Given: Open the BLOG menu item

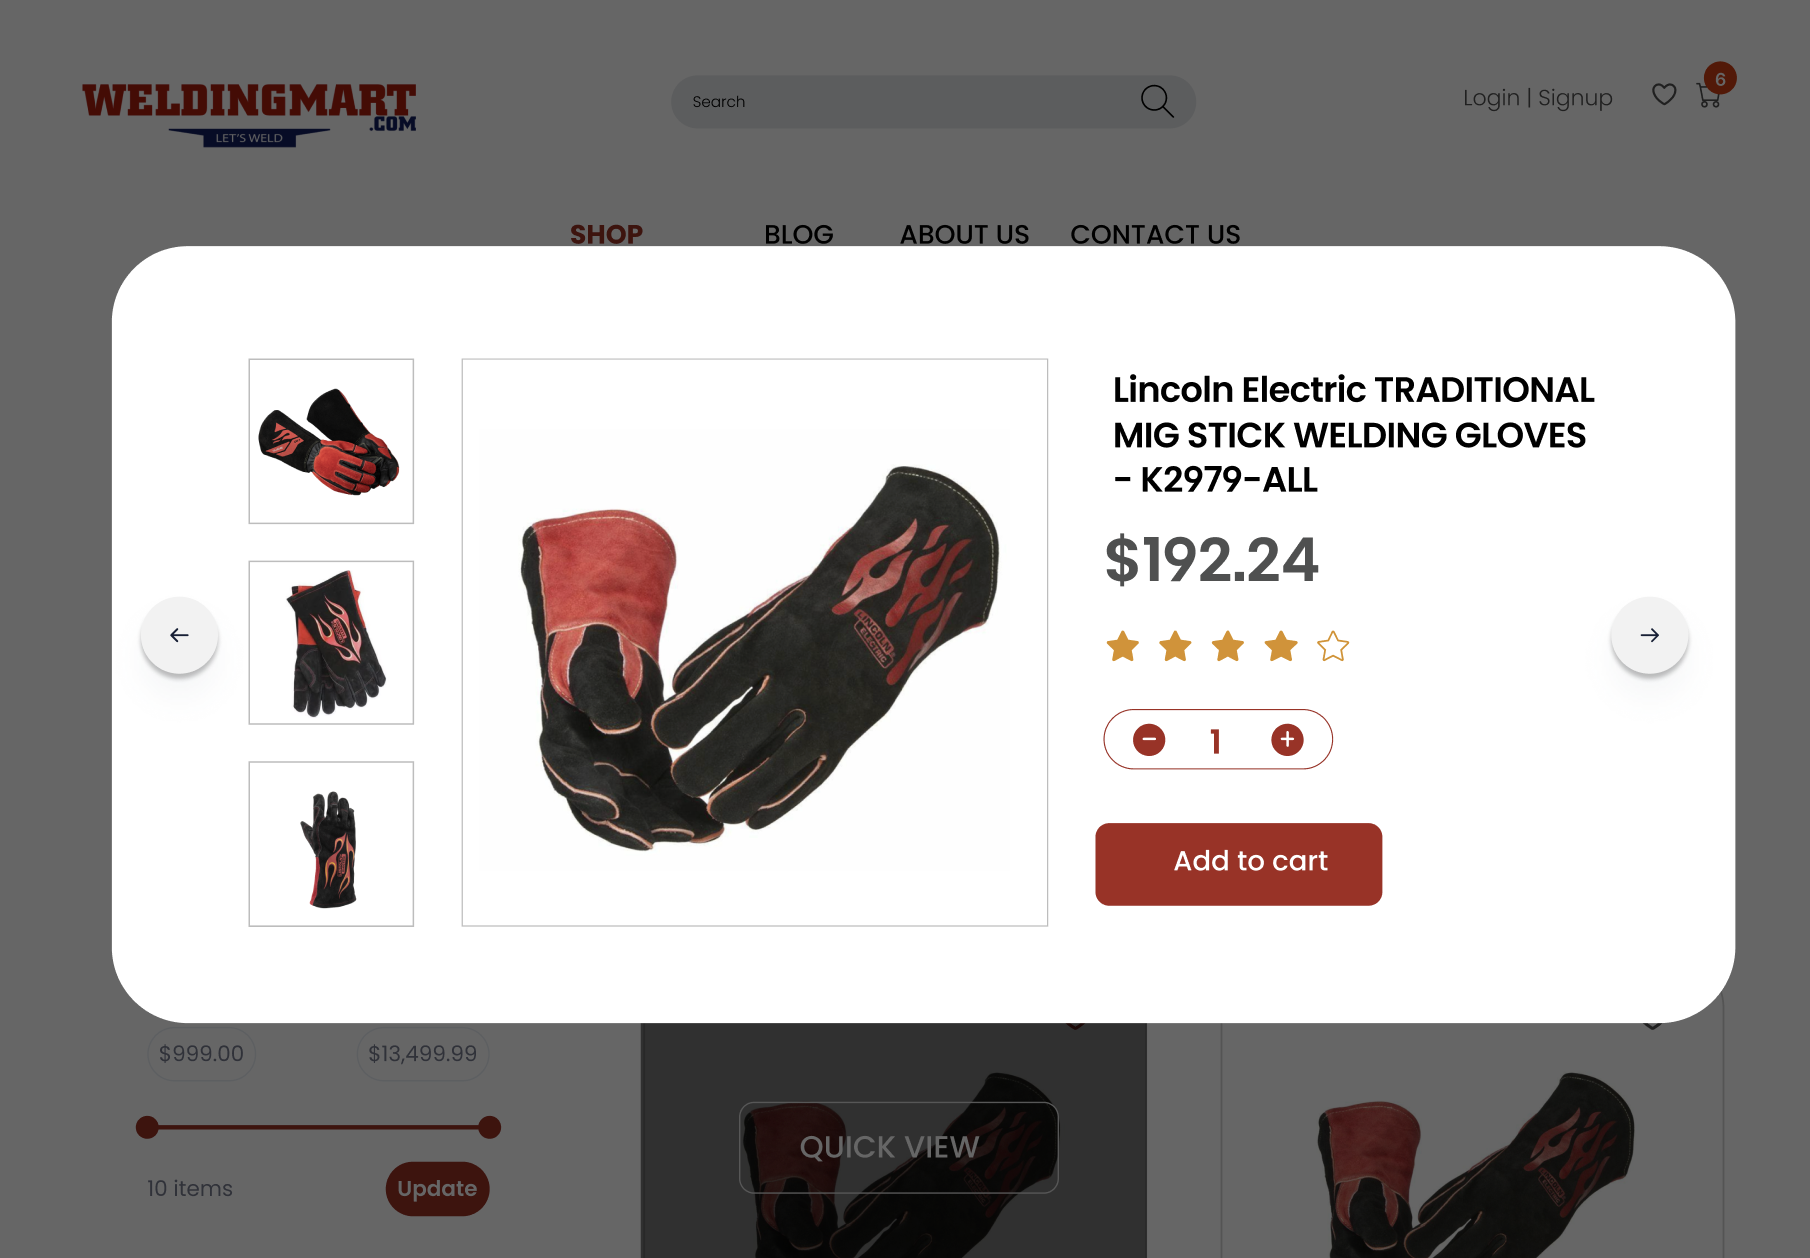Looking at the screenshot, I should (799, 234).
